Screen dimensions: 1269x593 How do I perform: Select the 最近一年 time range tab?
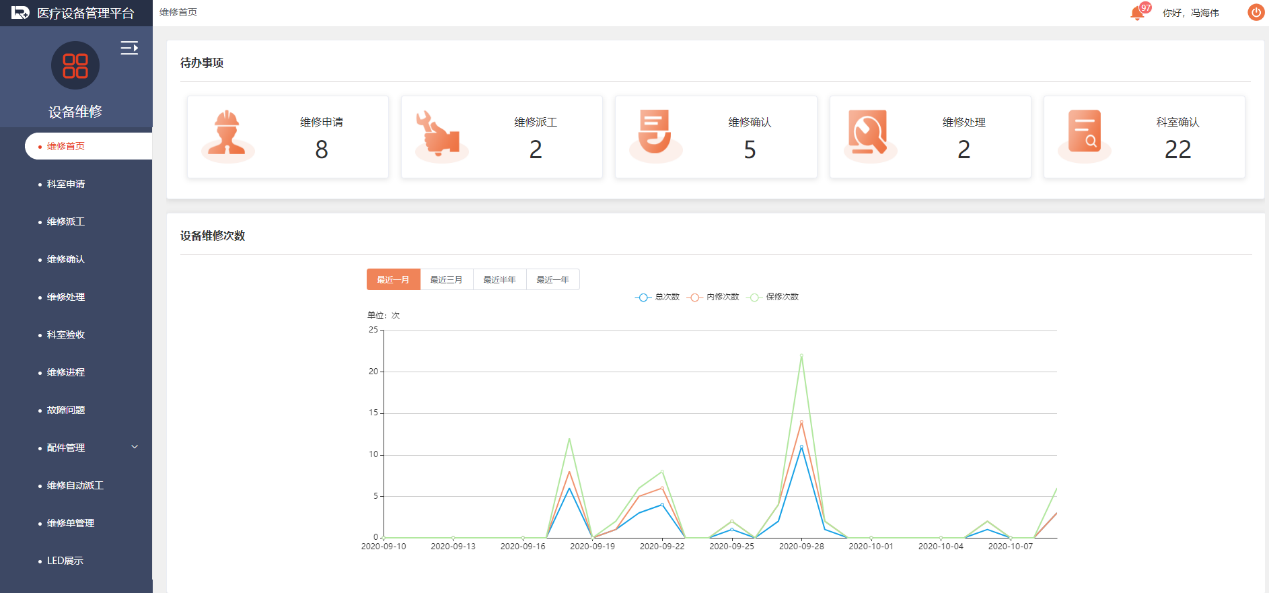click(553, 280)
